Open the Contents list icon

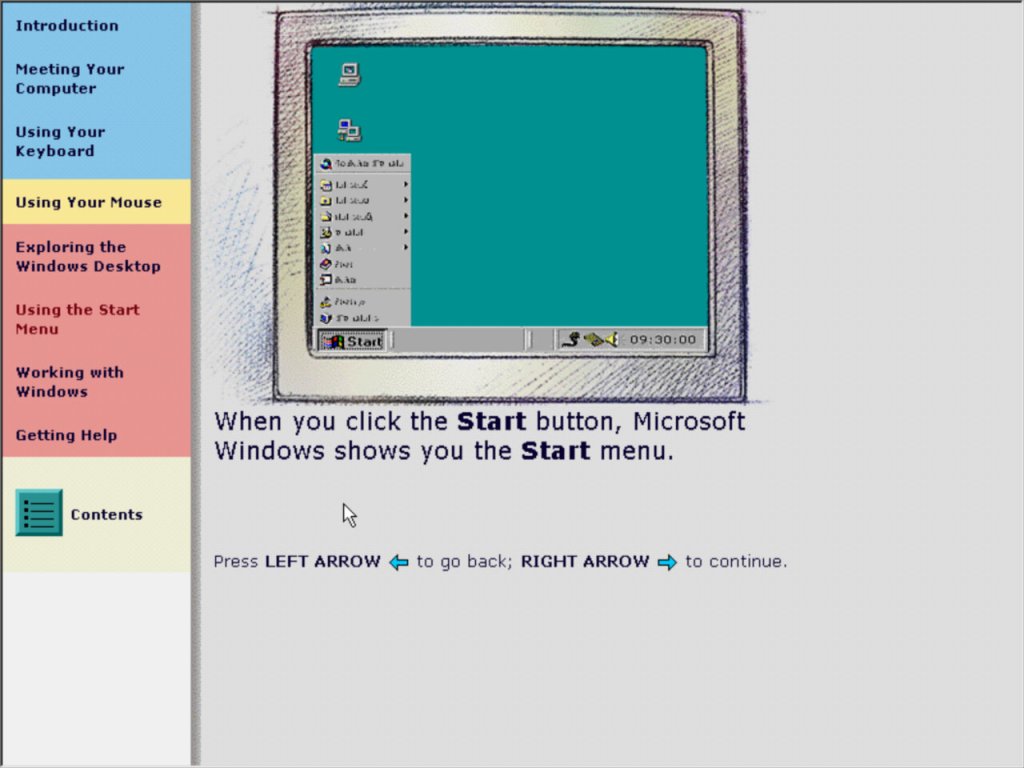39,513
